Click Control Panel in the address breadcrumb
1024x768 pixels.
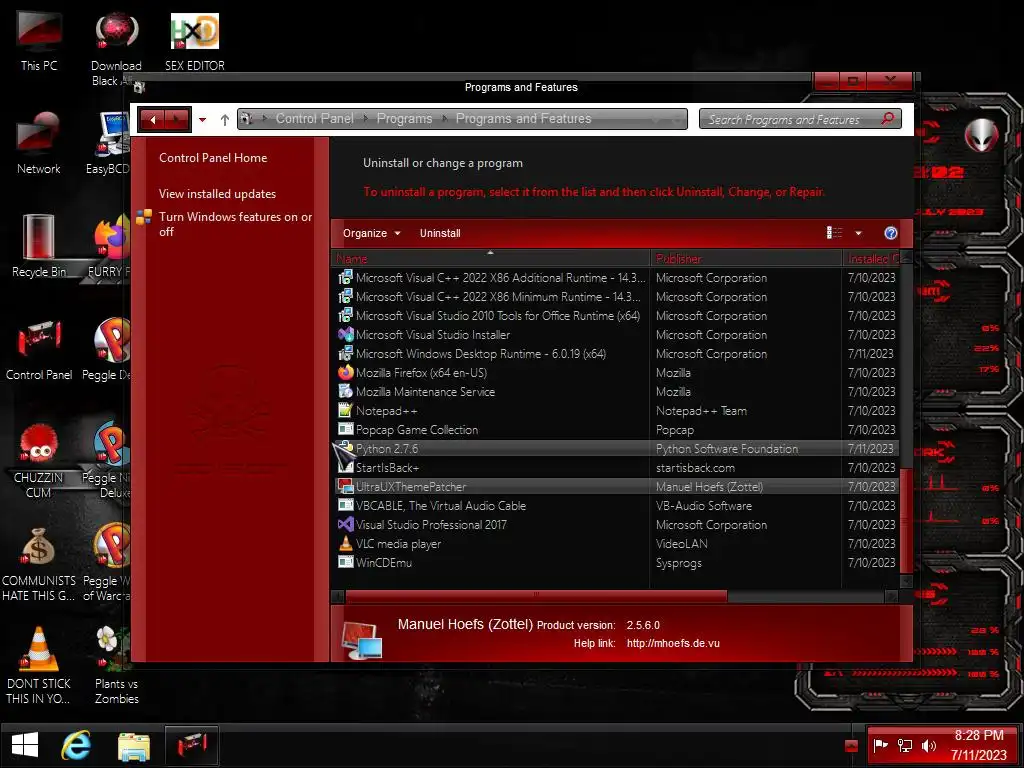coord(315,118)
